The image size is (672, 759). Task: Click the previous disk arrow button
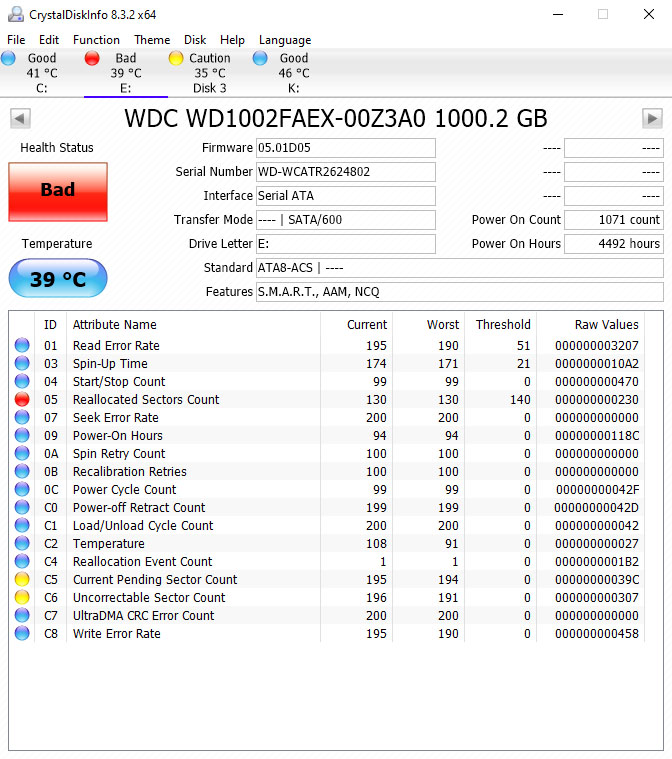[20, 119]
